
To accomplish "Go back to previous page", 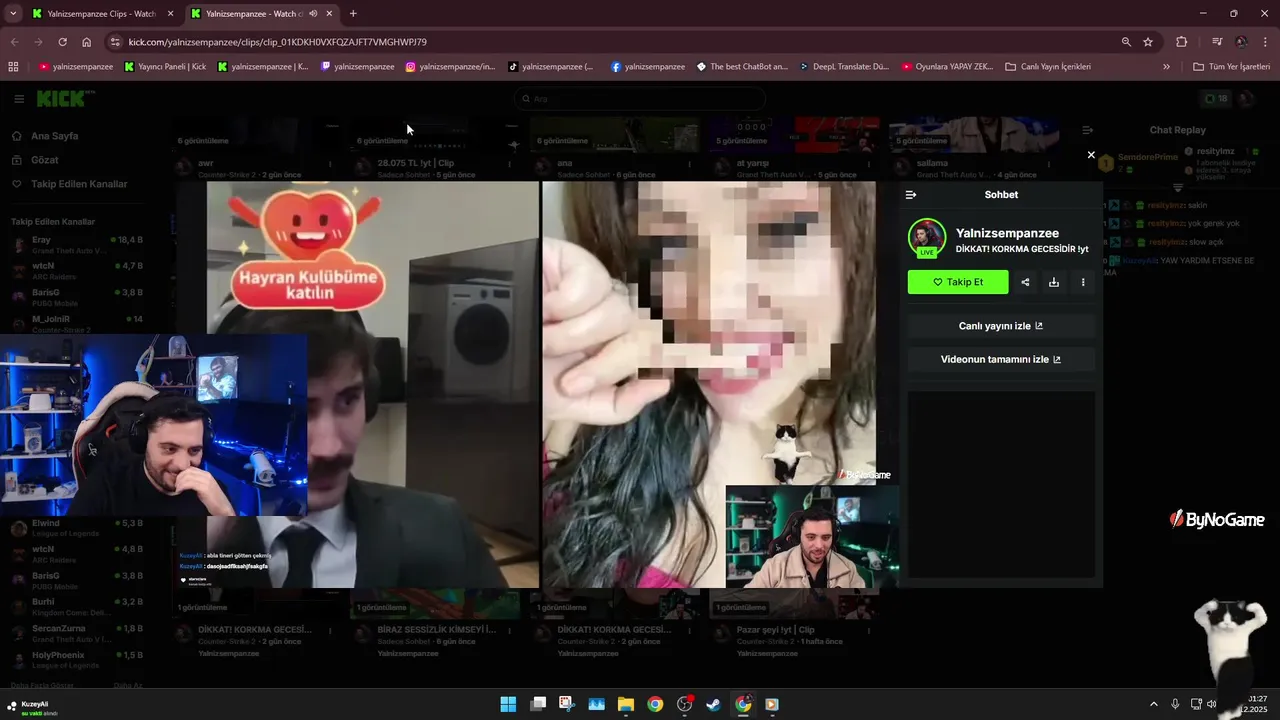I will pos(14,42).
